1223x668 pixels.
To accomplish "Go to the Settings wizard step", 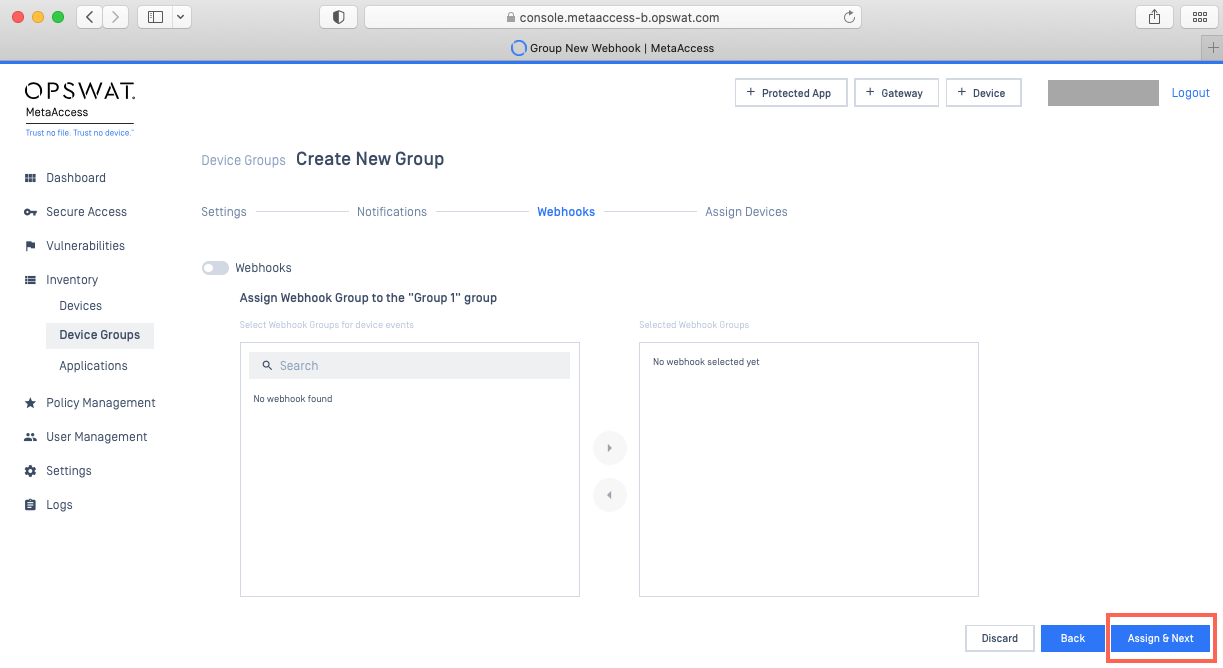I will [x=224, y=212].
